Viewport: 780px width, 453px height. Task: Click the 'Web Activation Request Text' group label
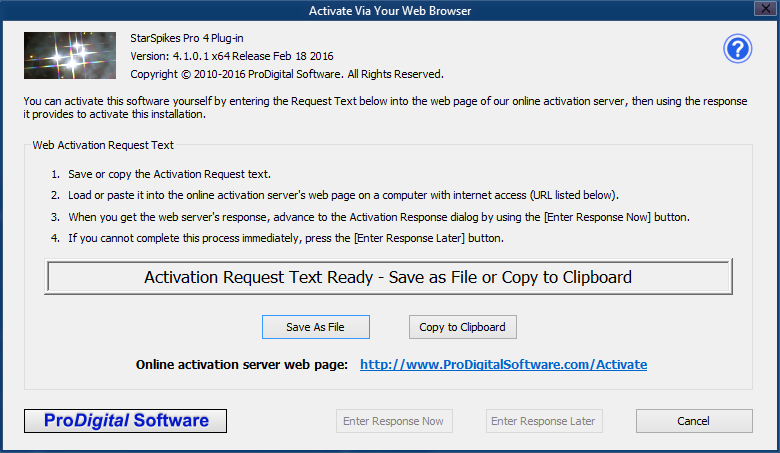point(103,145)
